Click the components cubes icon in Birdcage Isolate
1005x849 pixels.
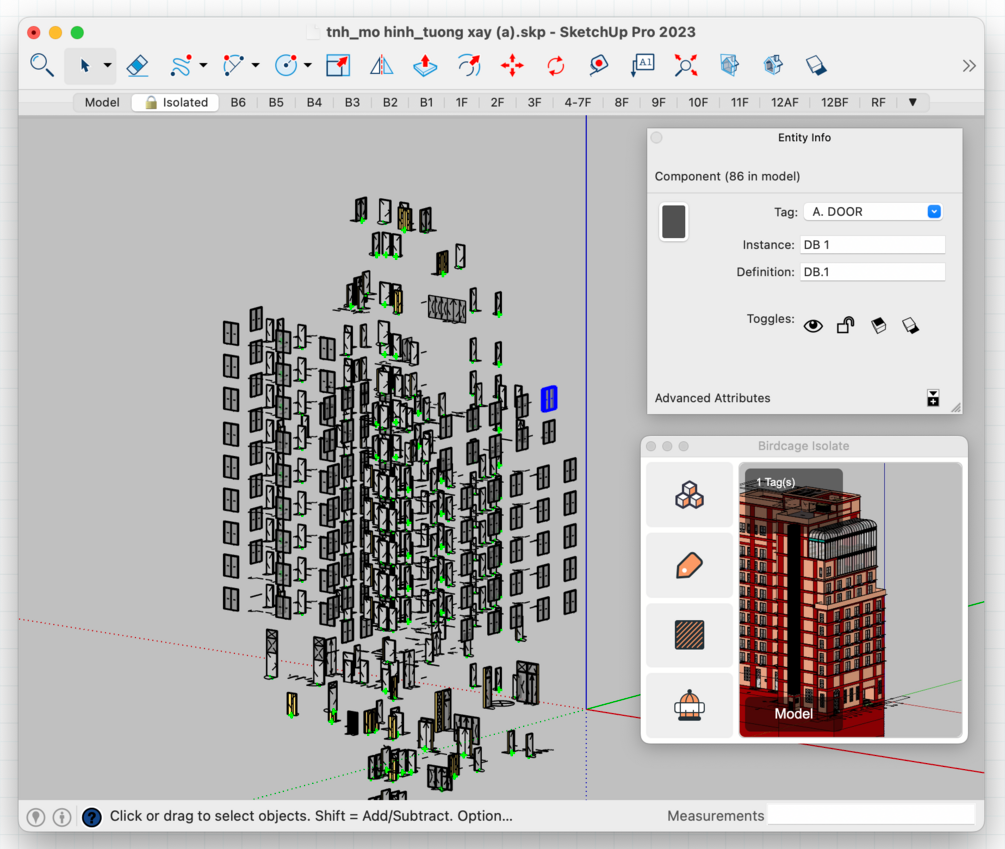click(689, 495)
